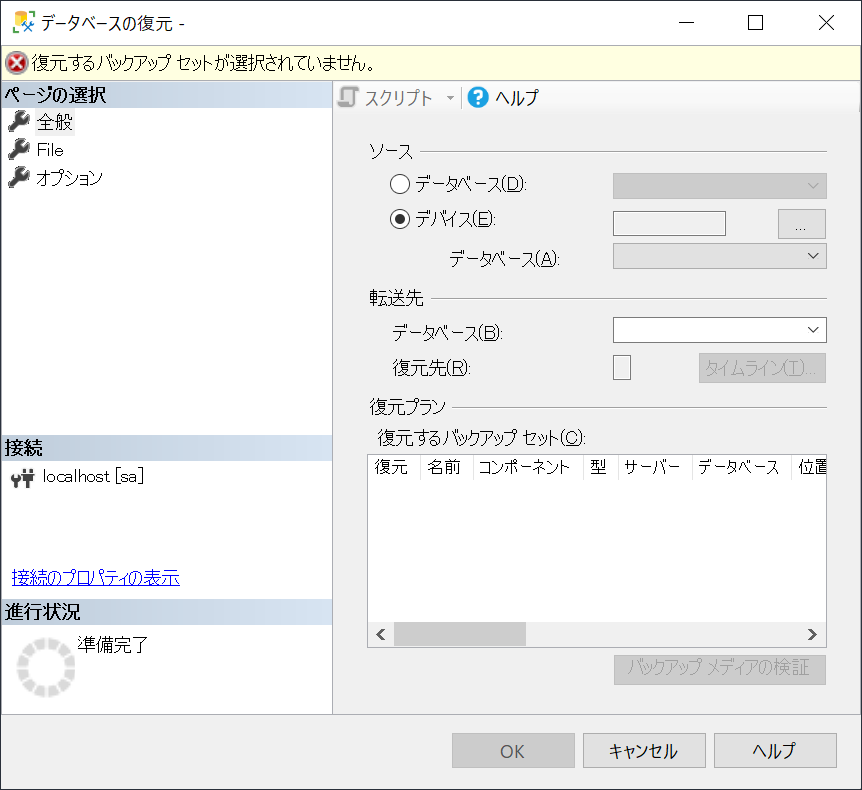Screen dimensions: 862x790
Task: Open the source データベース(D) dropdown
Action: point(720,186)
